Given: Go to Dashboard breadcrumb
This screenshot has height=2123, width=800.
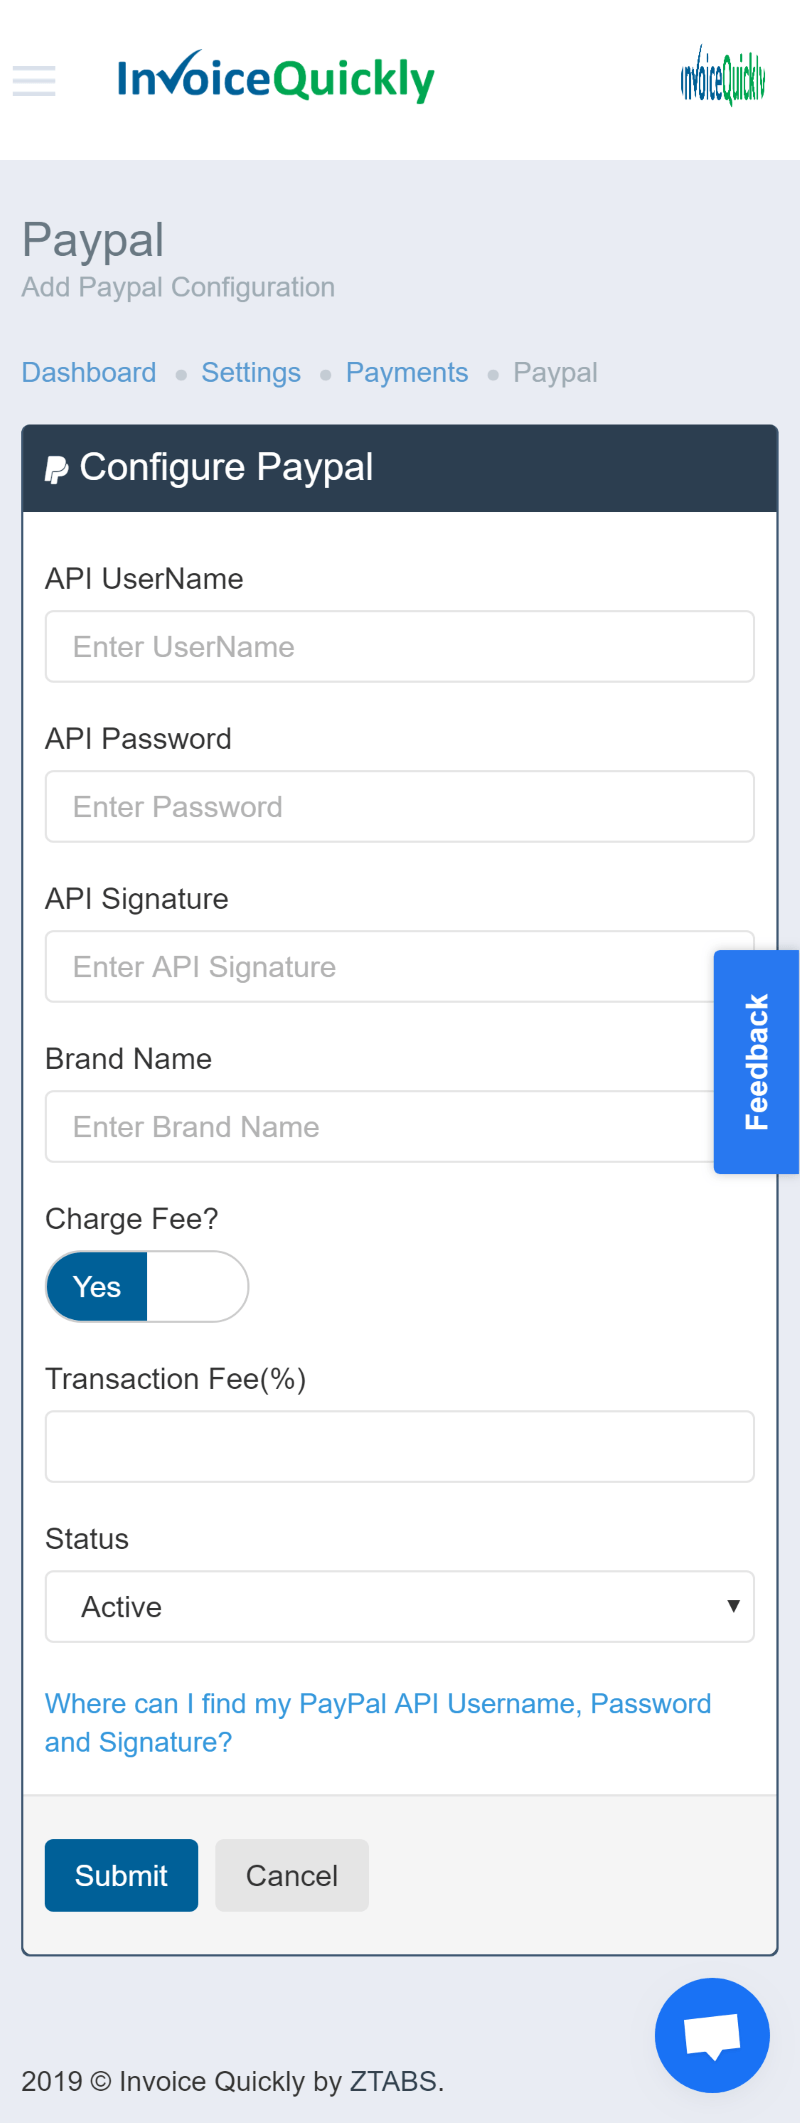Looking at the screenshot, I should click(x=89, y=373).
